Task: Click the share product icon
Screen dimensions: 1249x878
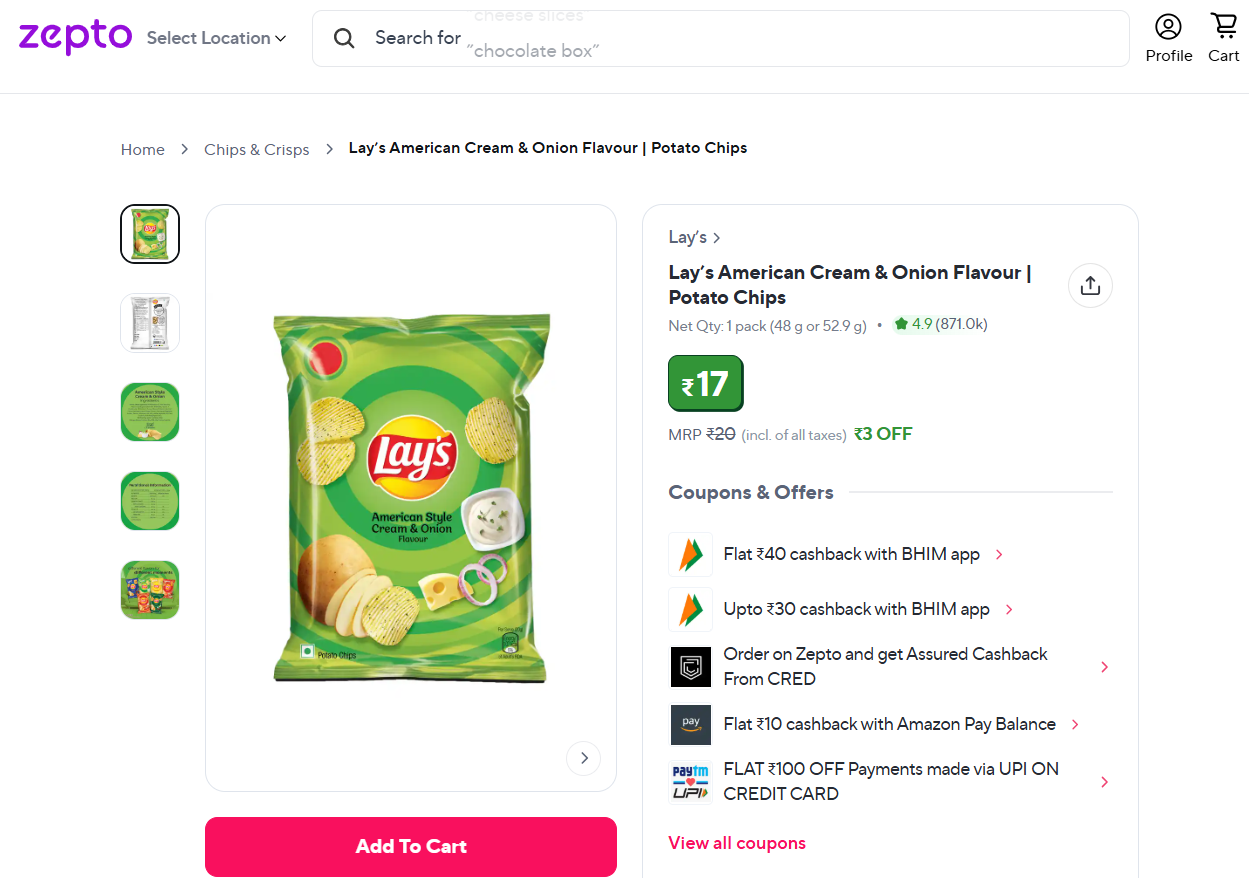Action: (x=1090, y=286)
